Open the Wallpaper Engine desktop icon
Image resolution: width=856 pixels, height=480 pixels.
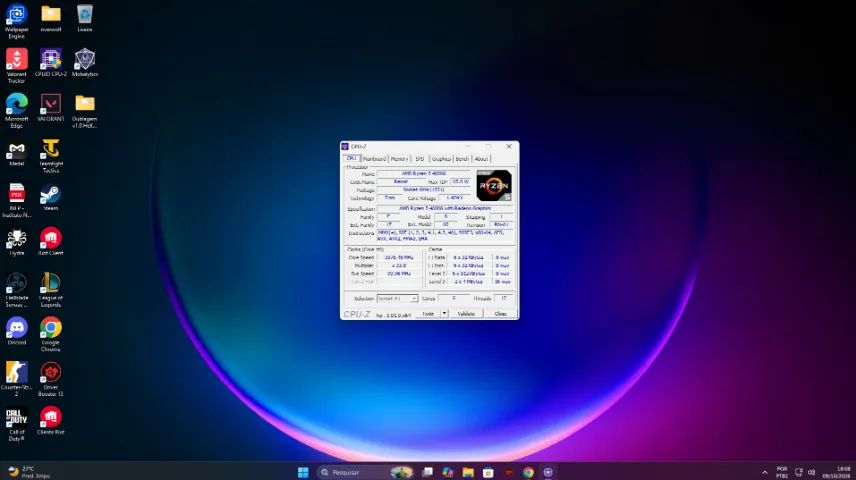coord(16,21)
